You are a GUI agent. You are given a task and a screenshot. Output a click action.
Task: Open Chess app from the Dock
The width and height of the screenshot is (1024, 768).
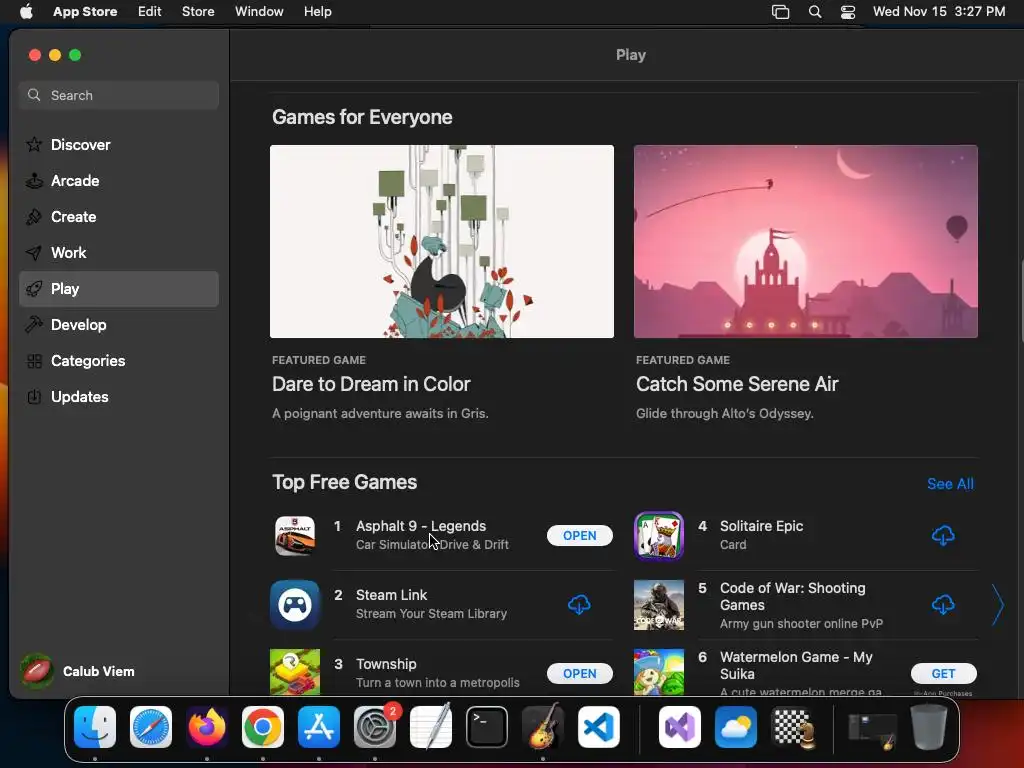(792, 727)
